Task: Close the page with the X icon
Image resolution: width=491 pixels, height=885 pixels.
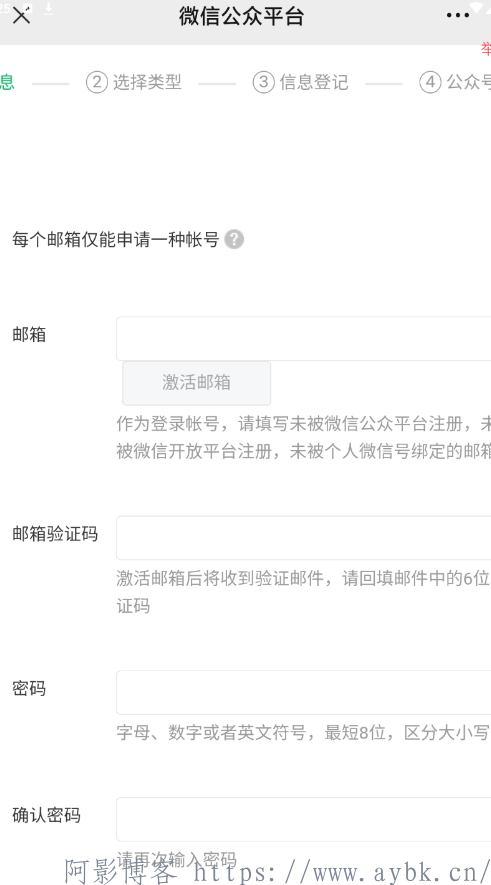Action: click(x=21, y=16)
